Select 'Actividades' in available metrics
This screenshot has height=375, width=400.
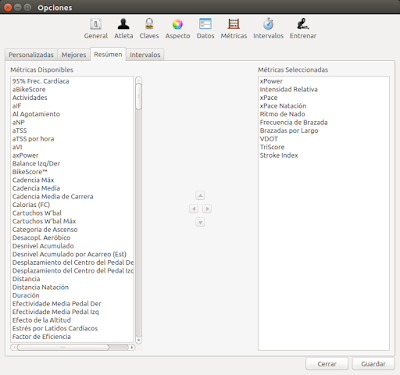pyautogui.click(x=72, y=98)
